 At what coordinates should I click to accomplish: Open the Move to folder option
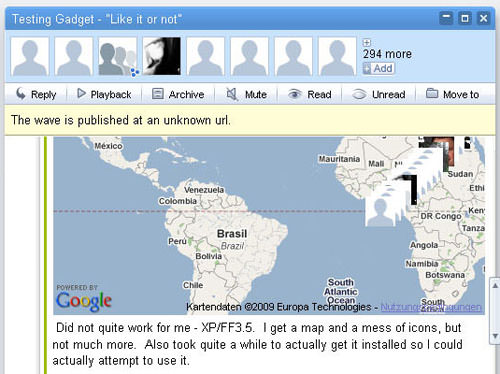click(x=452, y=94)
